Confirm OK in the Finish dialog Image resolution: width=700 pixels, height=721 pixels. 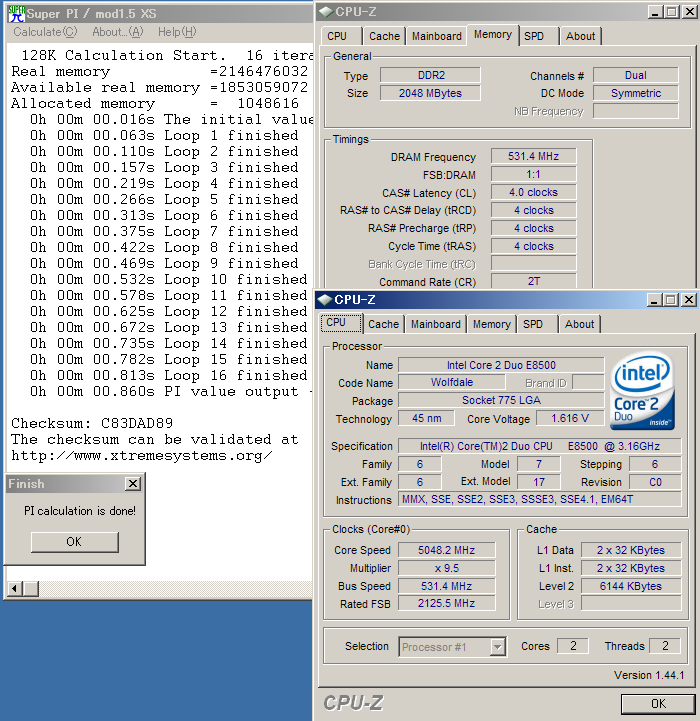click(75, 542)
